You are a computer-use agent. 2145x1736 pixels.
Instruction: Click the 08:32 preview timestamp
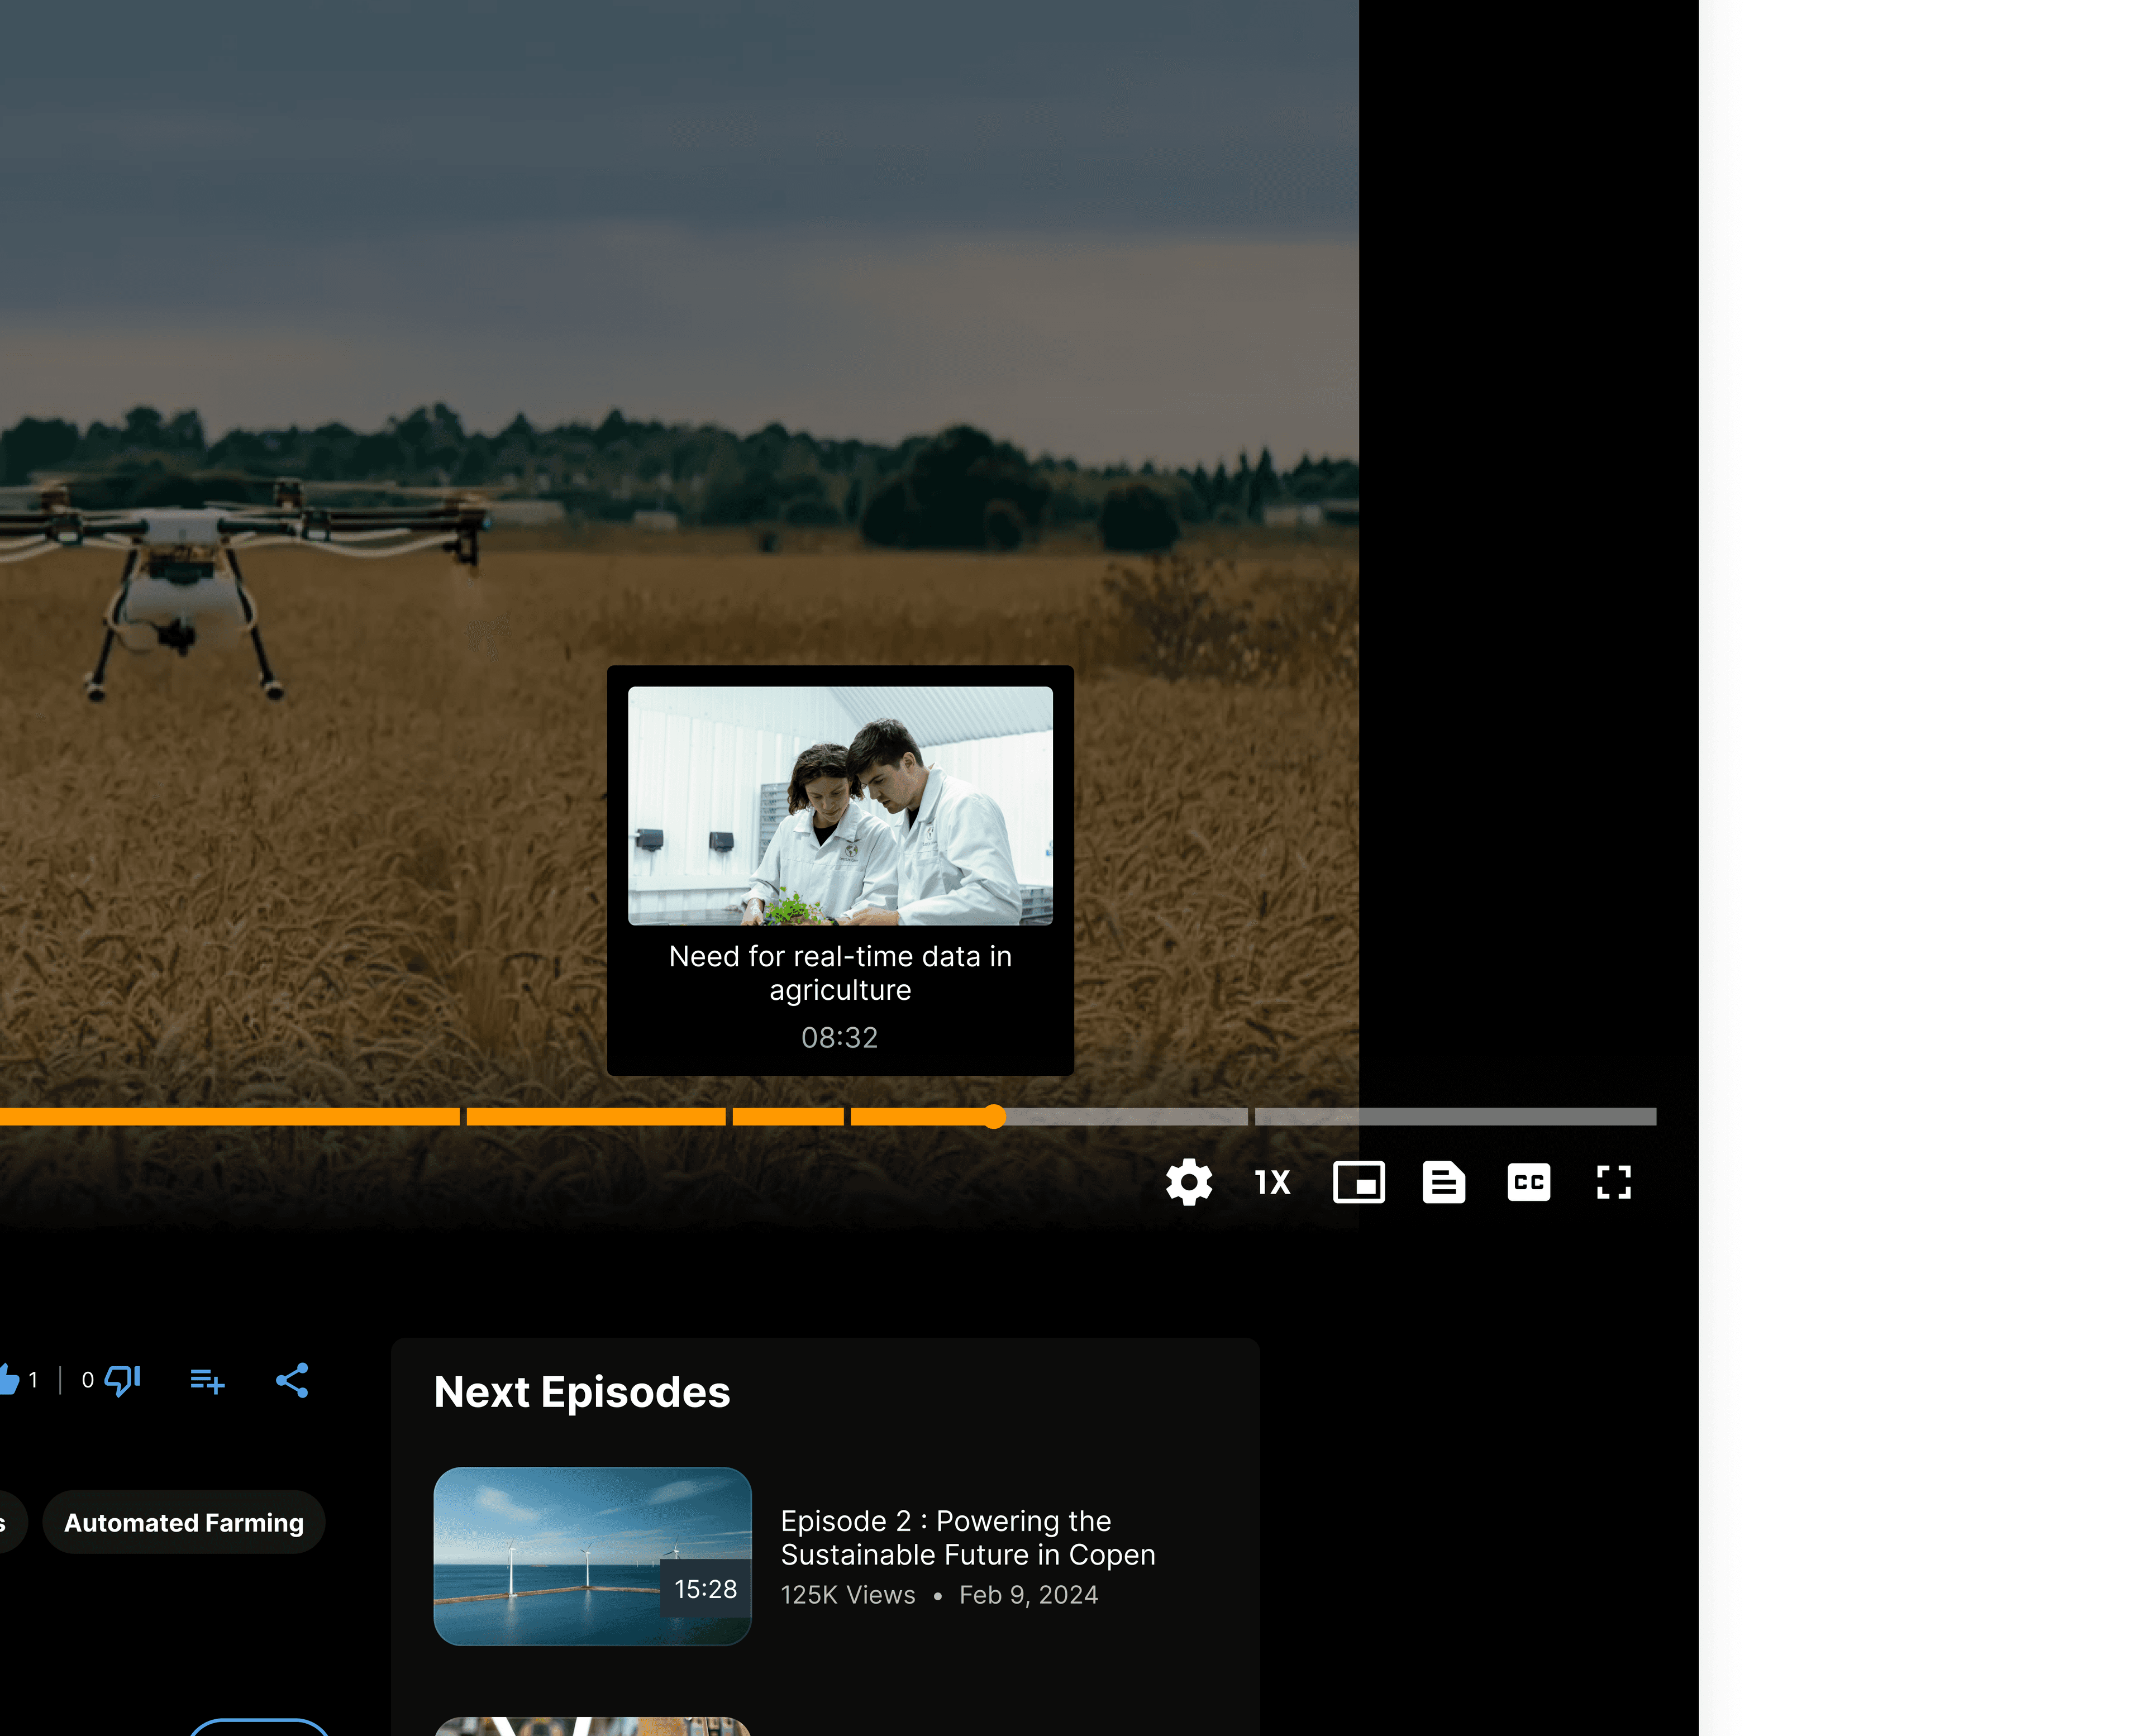click(840, 1038)
